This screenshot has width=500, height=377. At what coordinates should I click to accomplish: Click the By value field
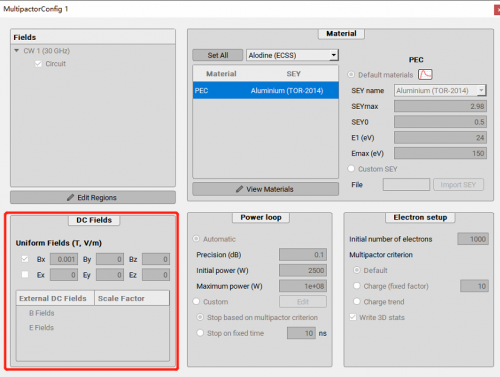110,259
